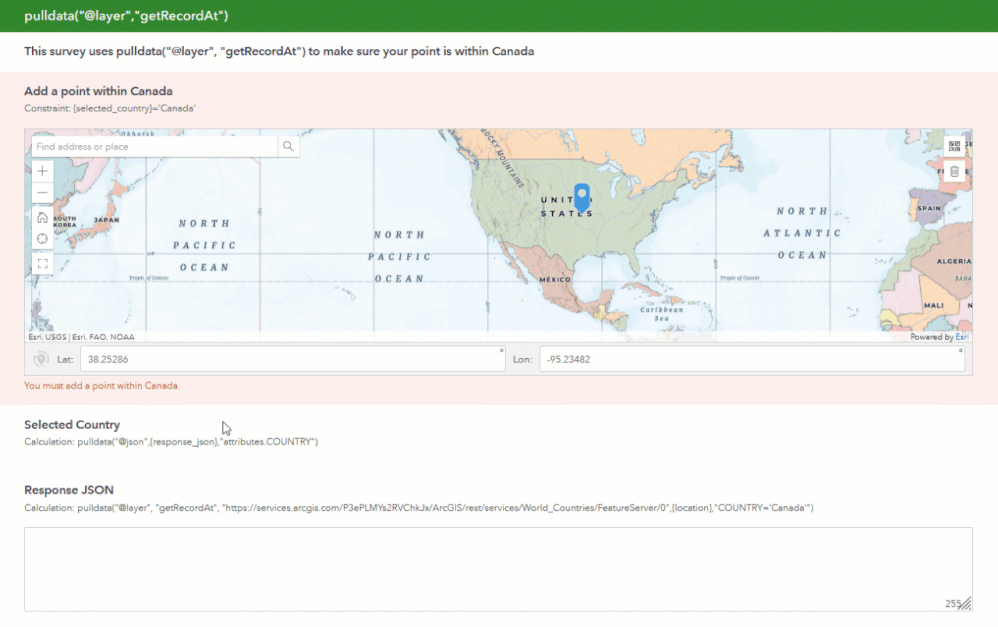Click the Add a point within Canada label
The height and width of the screenshot is (627, 998).
tap(98, 91)
